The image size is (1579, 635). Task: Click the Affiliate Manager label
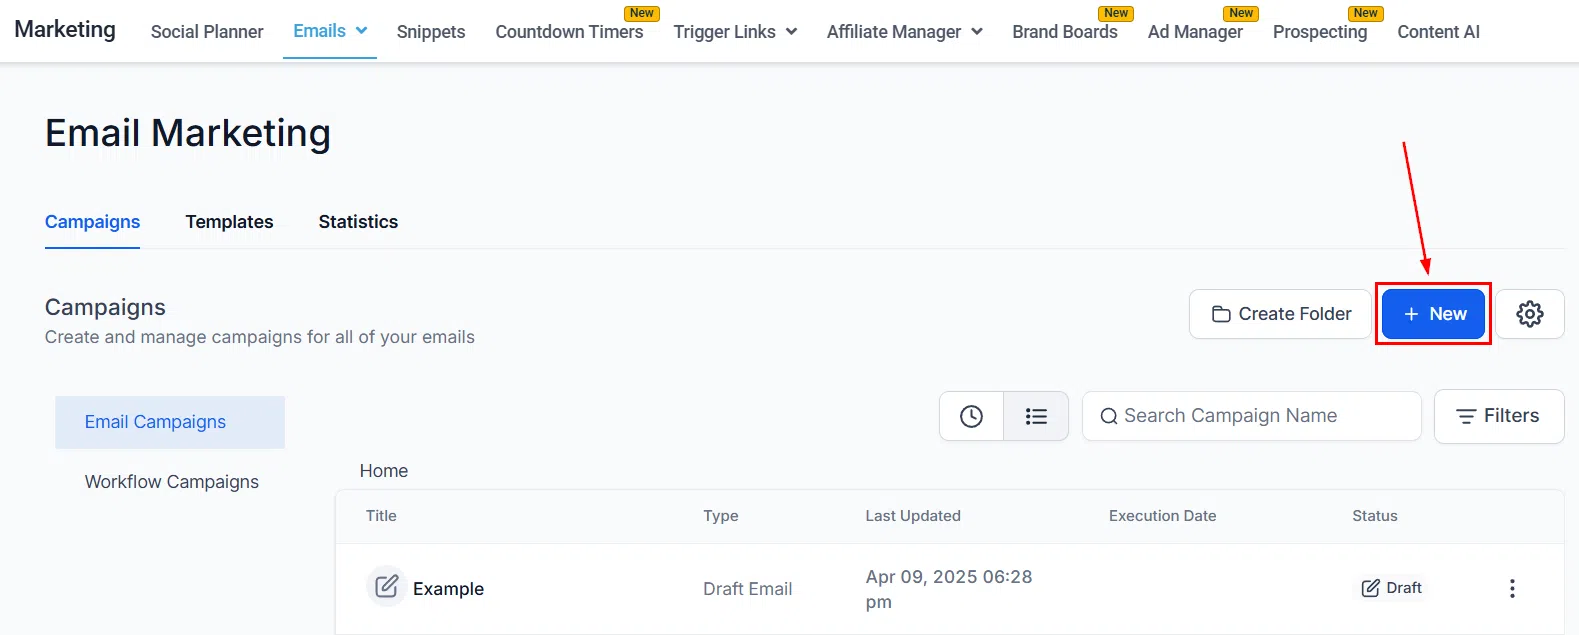(893, 32)
